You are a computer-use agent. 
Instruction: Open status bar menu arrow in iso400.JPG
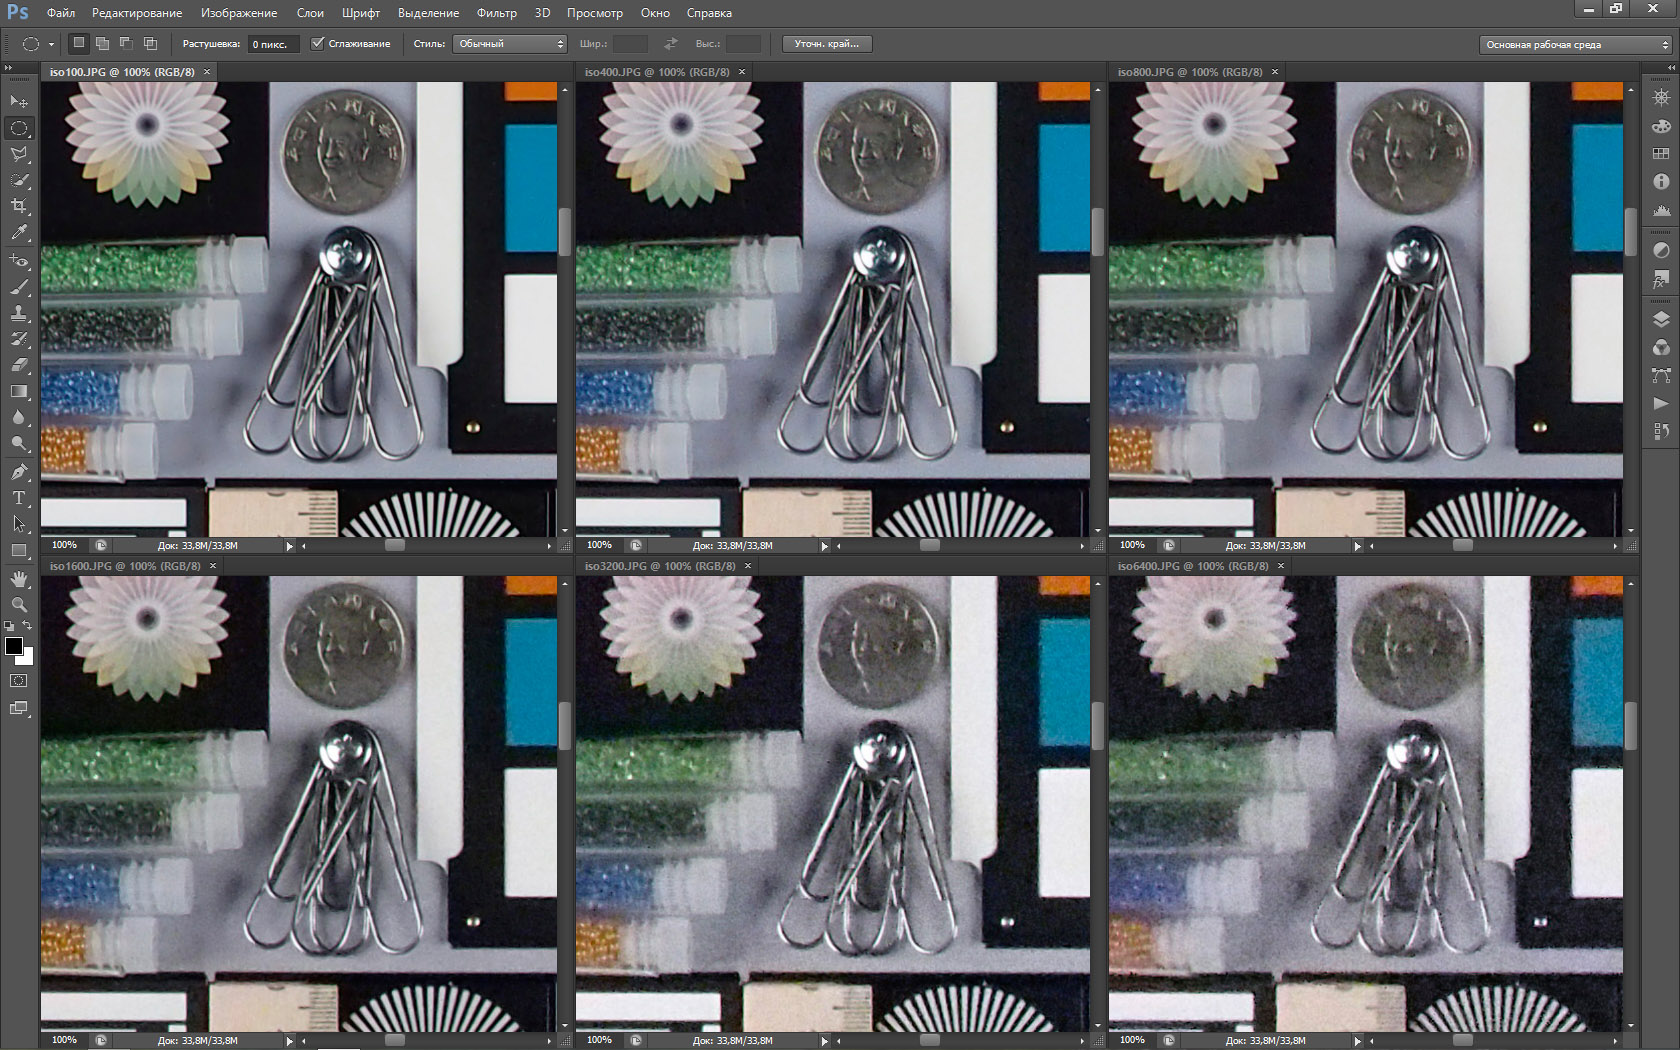pyautogui.click(x=825, y=546)
